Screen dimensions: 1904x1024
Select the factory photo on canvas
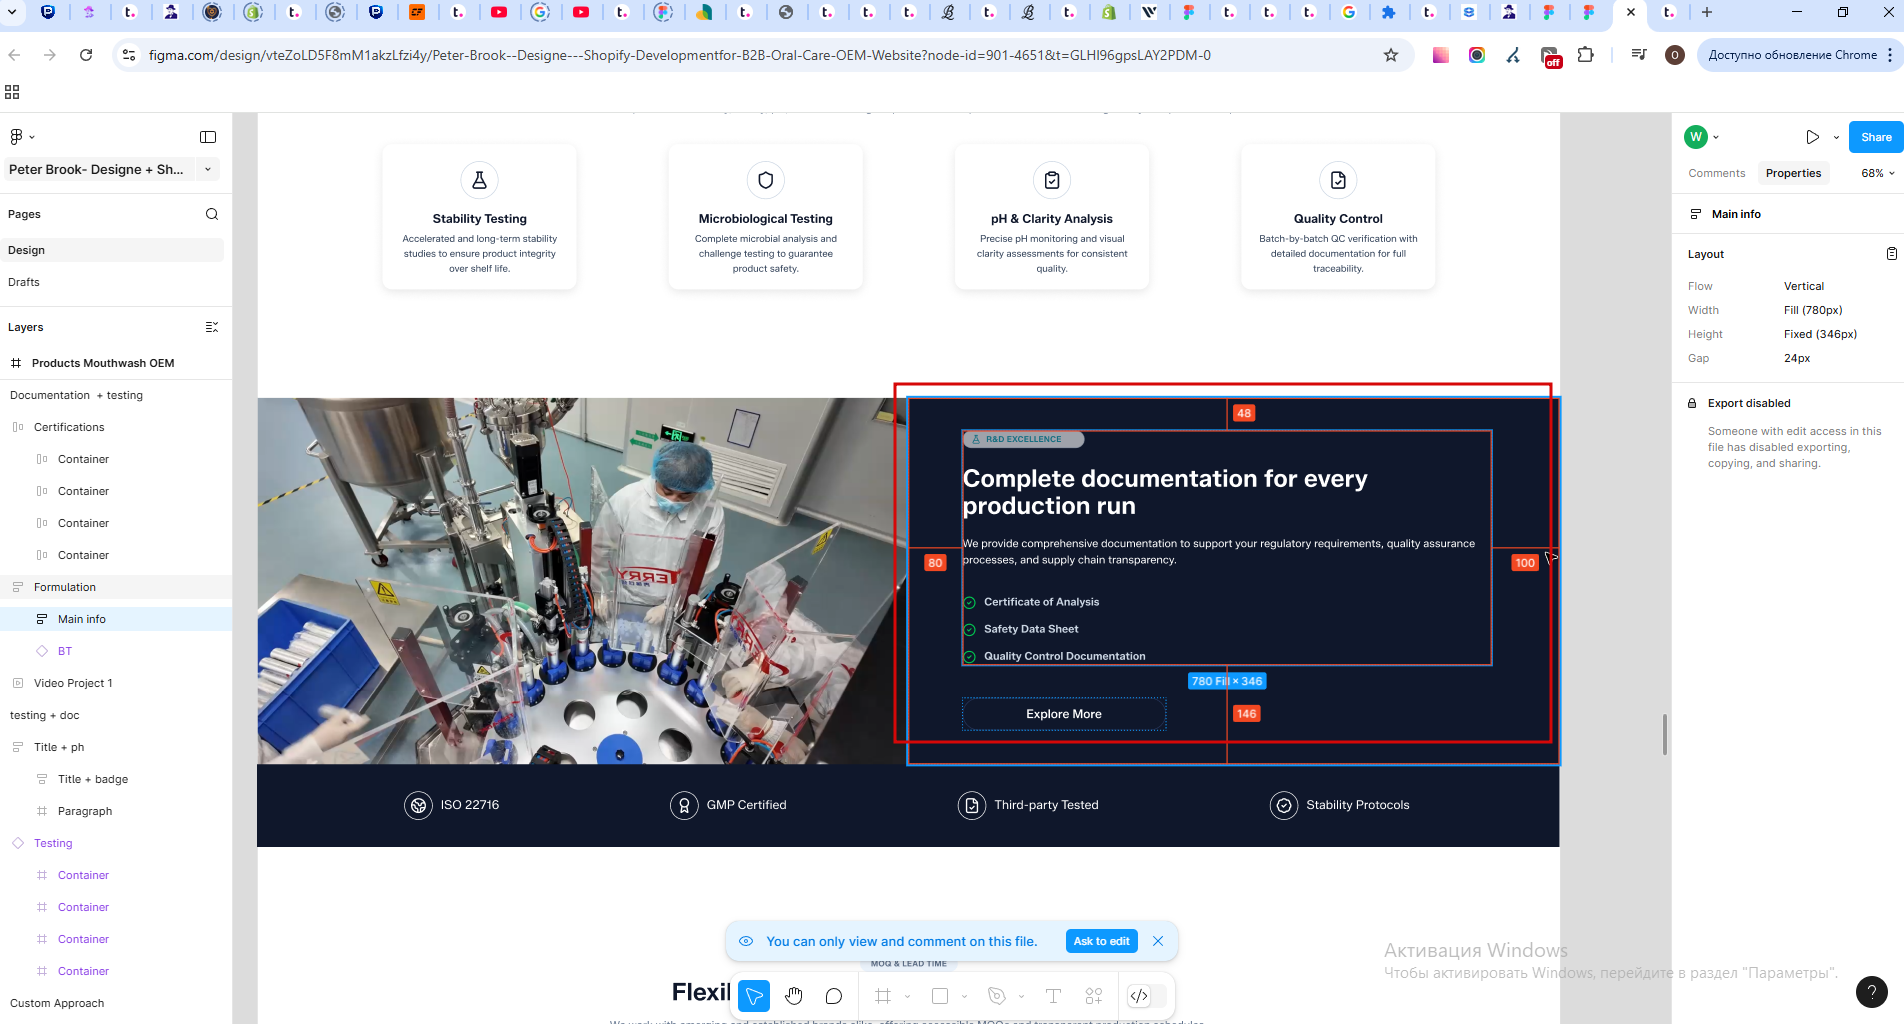pos(581,581)
